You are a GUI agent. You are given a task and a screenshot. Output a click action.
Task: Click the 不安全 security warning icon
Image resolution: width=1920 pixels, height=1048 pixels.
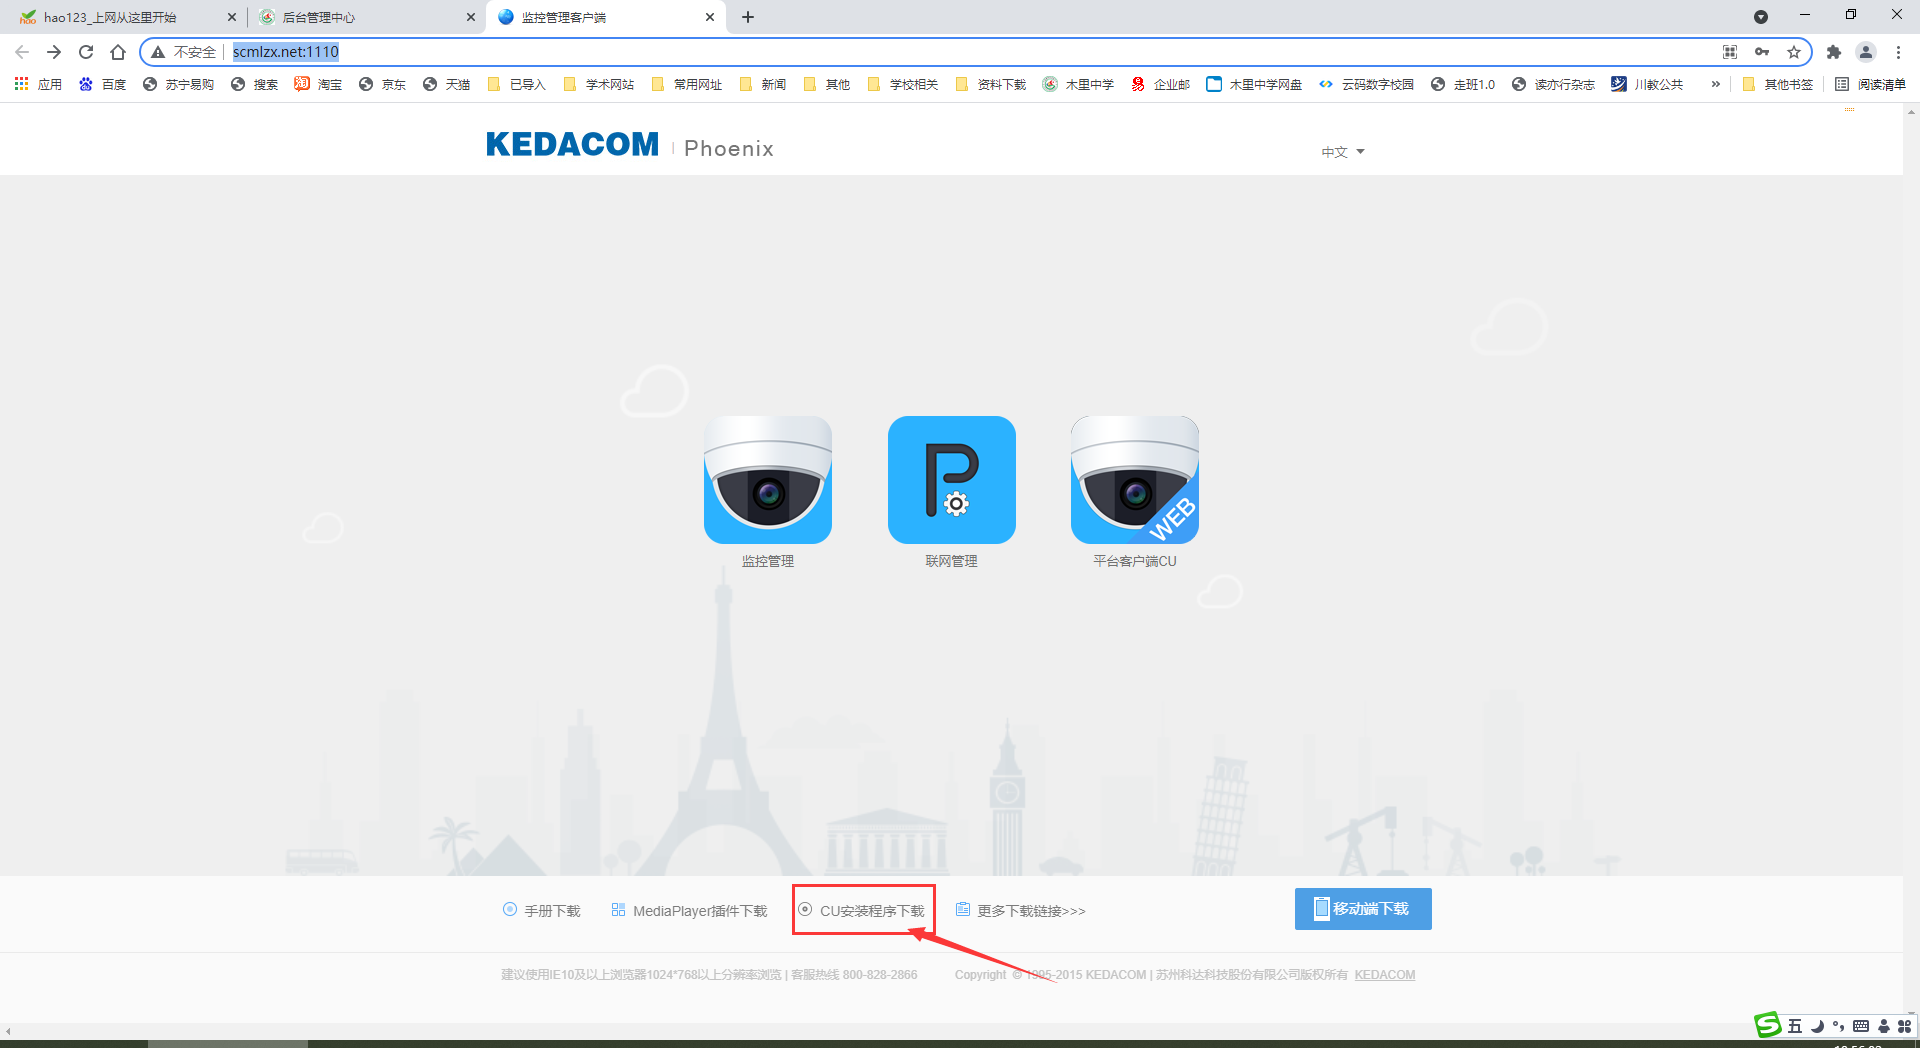158,52
